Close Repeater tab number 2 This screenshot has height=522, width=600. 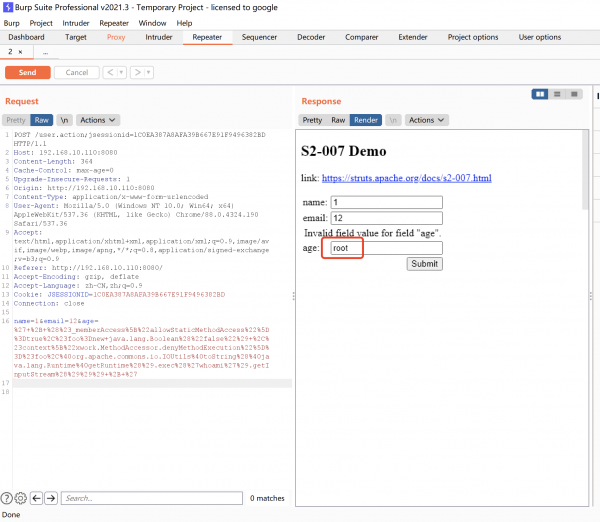[20, 51]
